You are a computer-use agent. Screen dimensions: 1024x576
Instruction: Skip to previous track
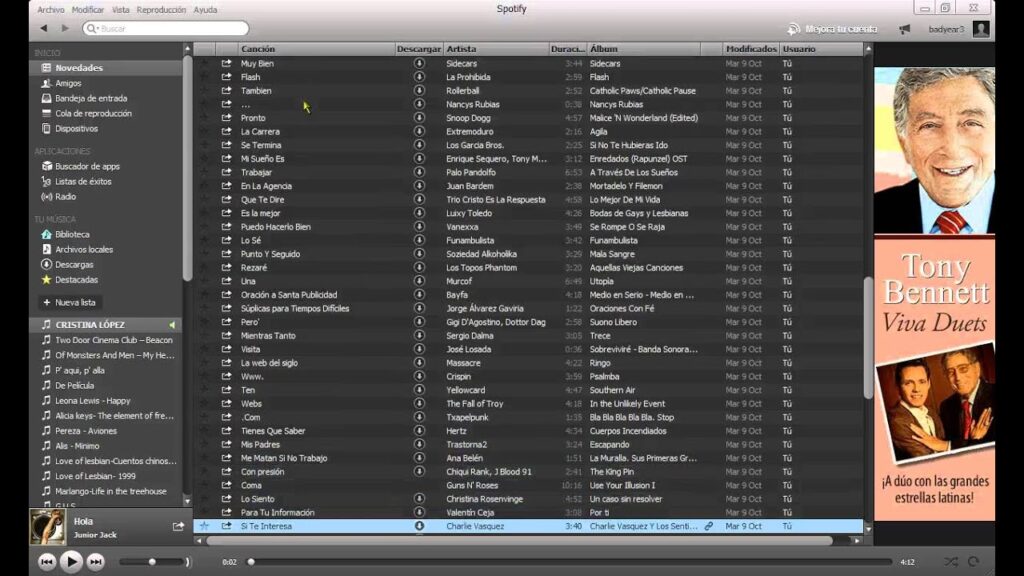click(46, 562)
